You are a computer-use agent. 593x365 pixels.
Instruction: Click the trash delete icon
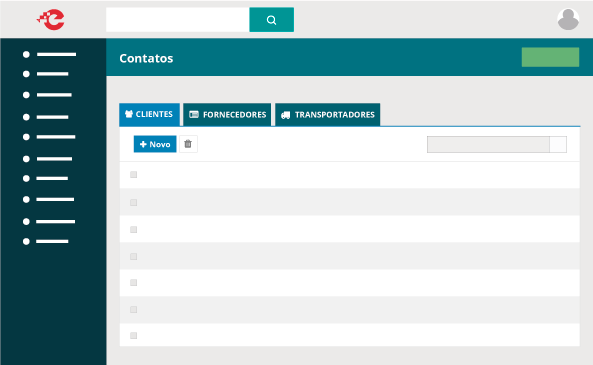188,144
